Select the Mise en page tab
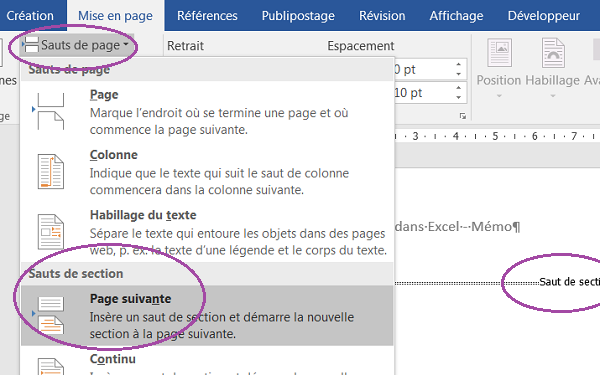Image resolution: width=600 pixels, height=375 pixels. click(x=115, y=16)
